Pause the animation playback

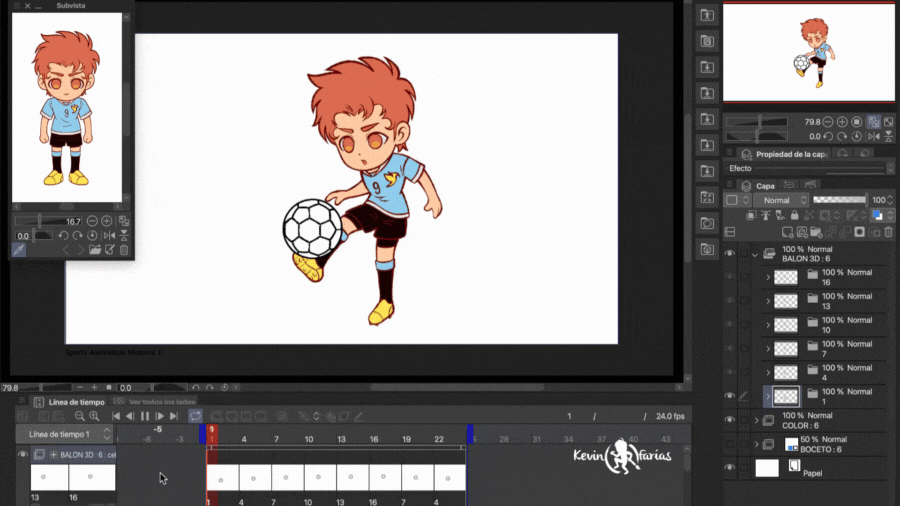145,416
